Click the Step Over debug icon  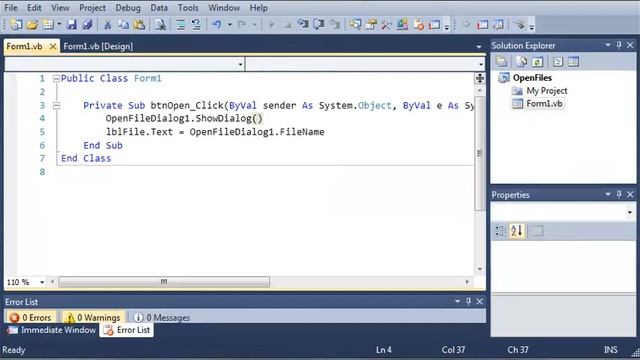click(x=318, y=25)
